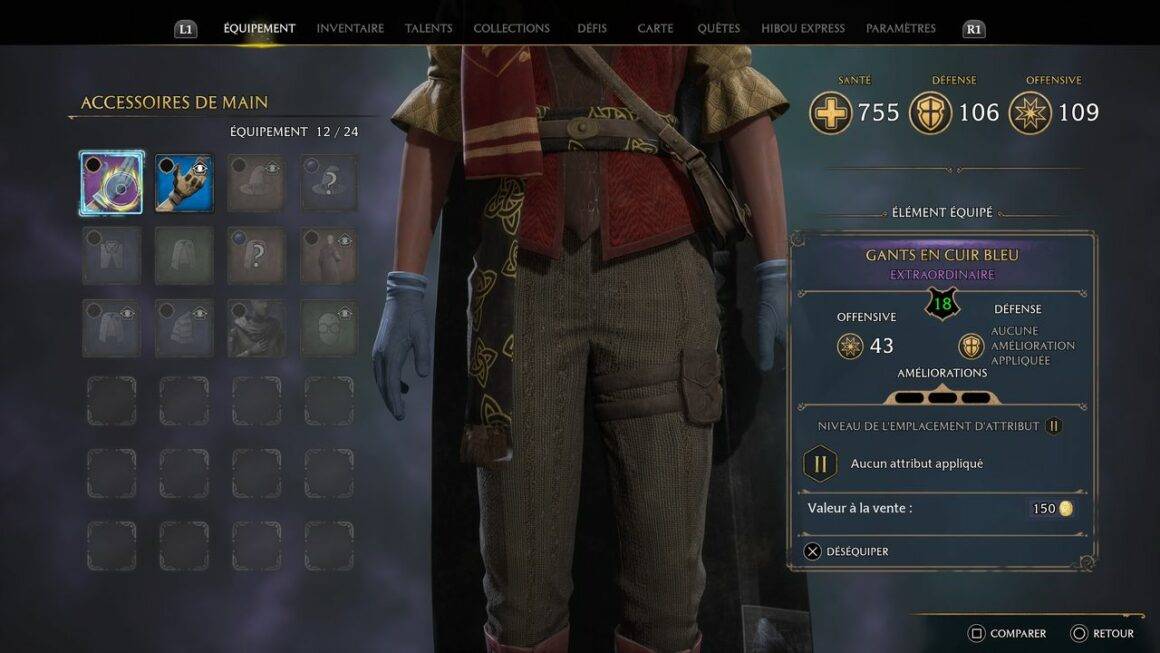This screenshot has width=1160, height=653.
Task: Select the mystery hat with question mark
Action: tap(328, 183)
